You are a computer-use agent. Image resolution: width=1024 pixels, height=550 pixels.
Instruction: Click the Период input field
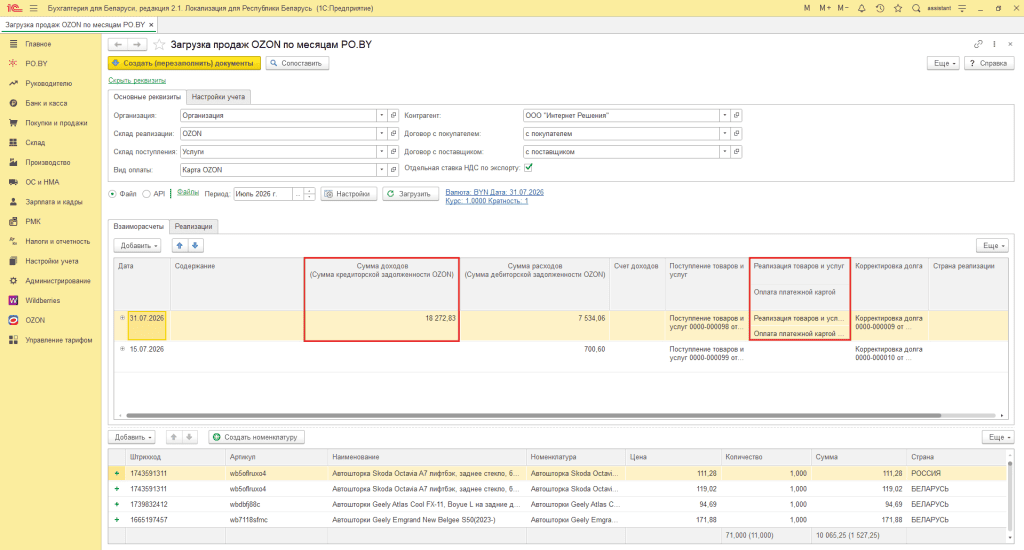click(263, 194)
